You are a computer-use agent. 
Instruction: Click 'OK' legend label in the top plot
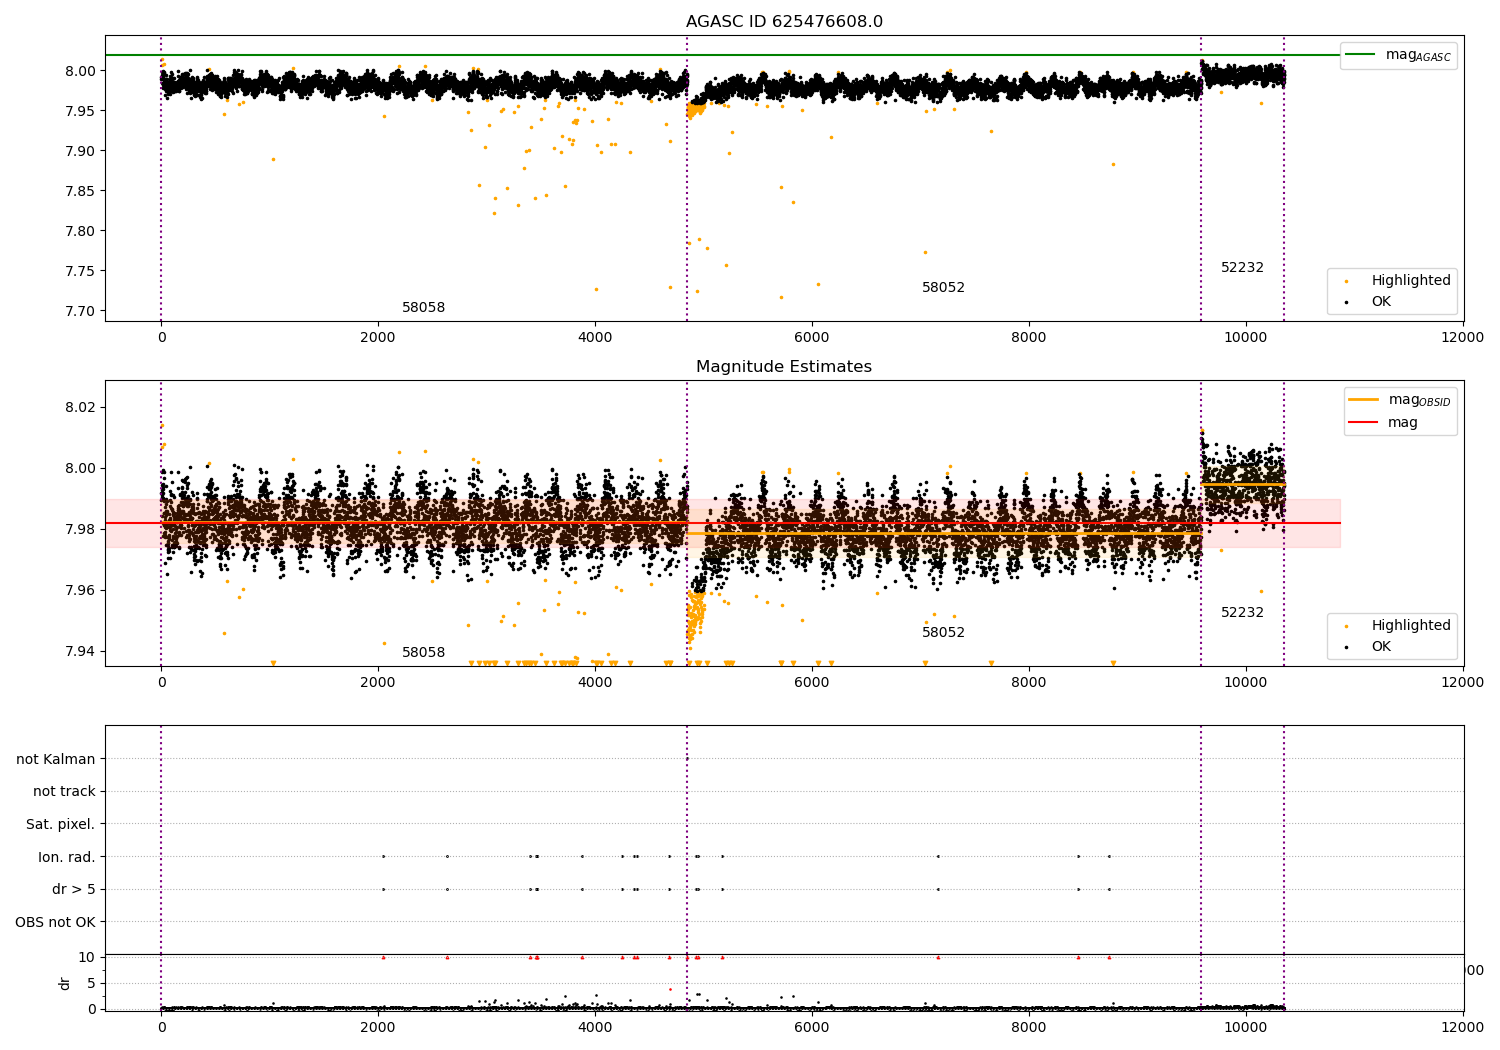(1381, 302)
